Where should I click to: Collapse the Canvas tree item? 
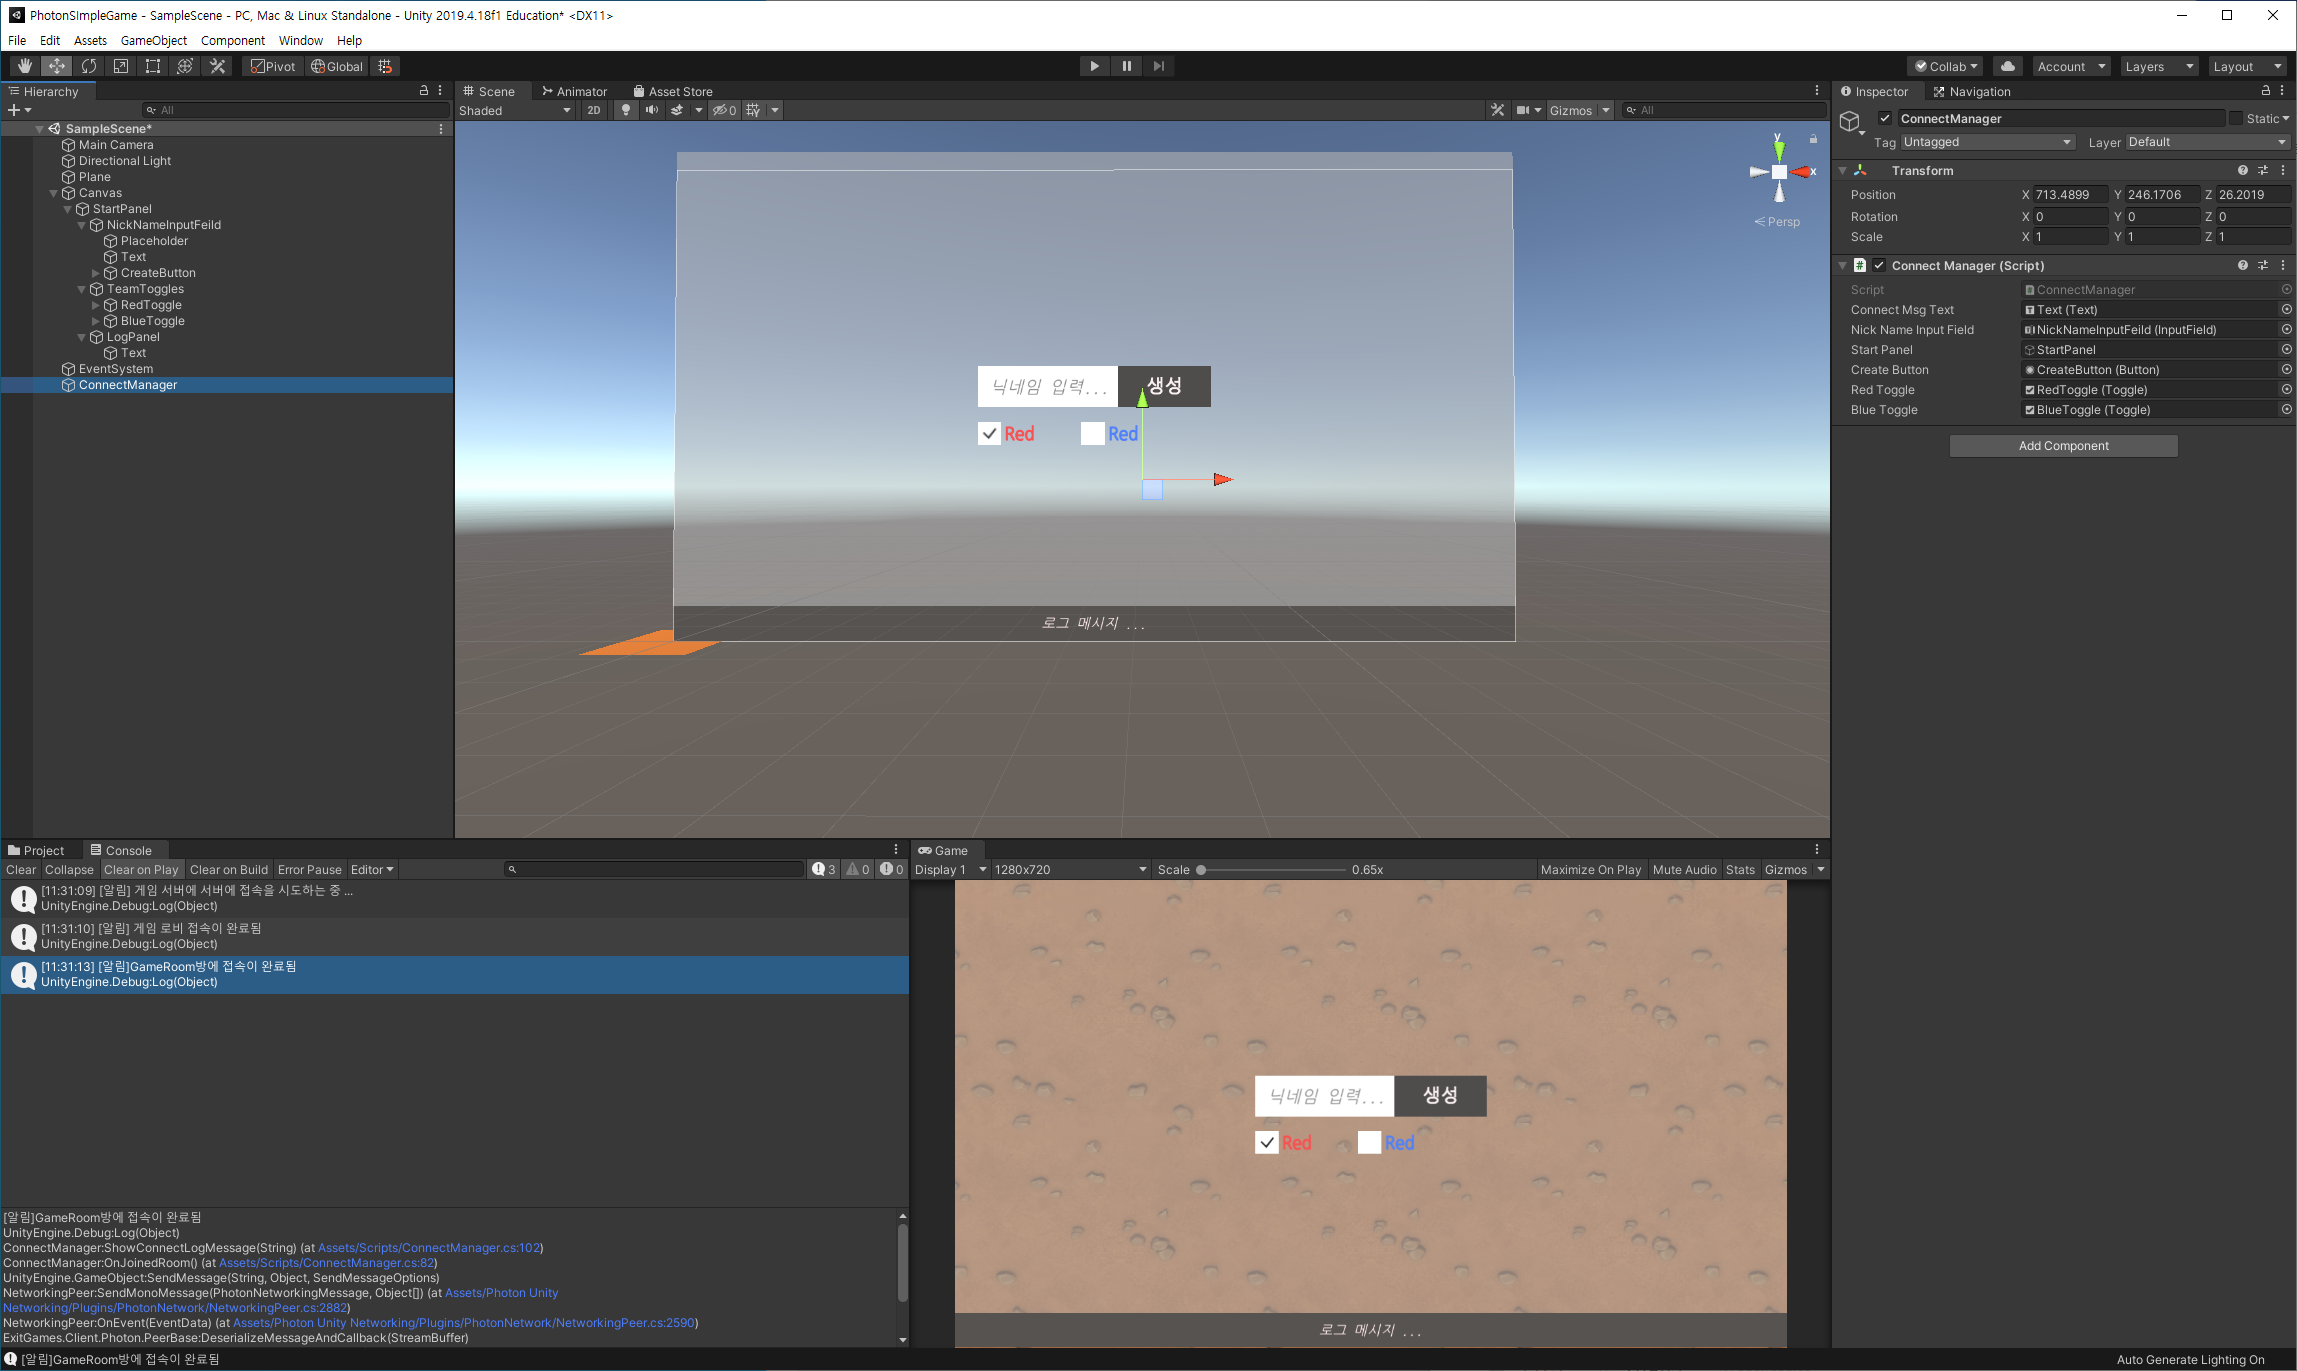pyautogui.click(x=54, y=193)
